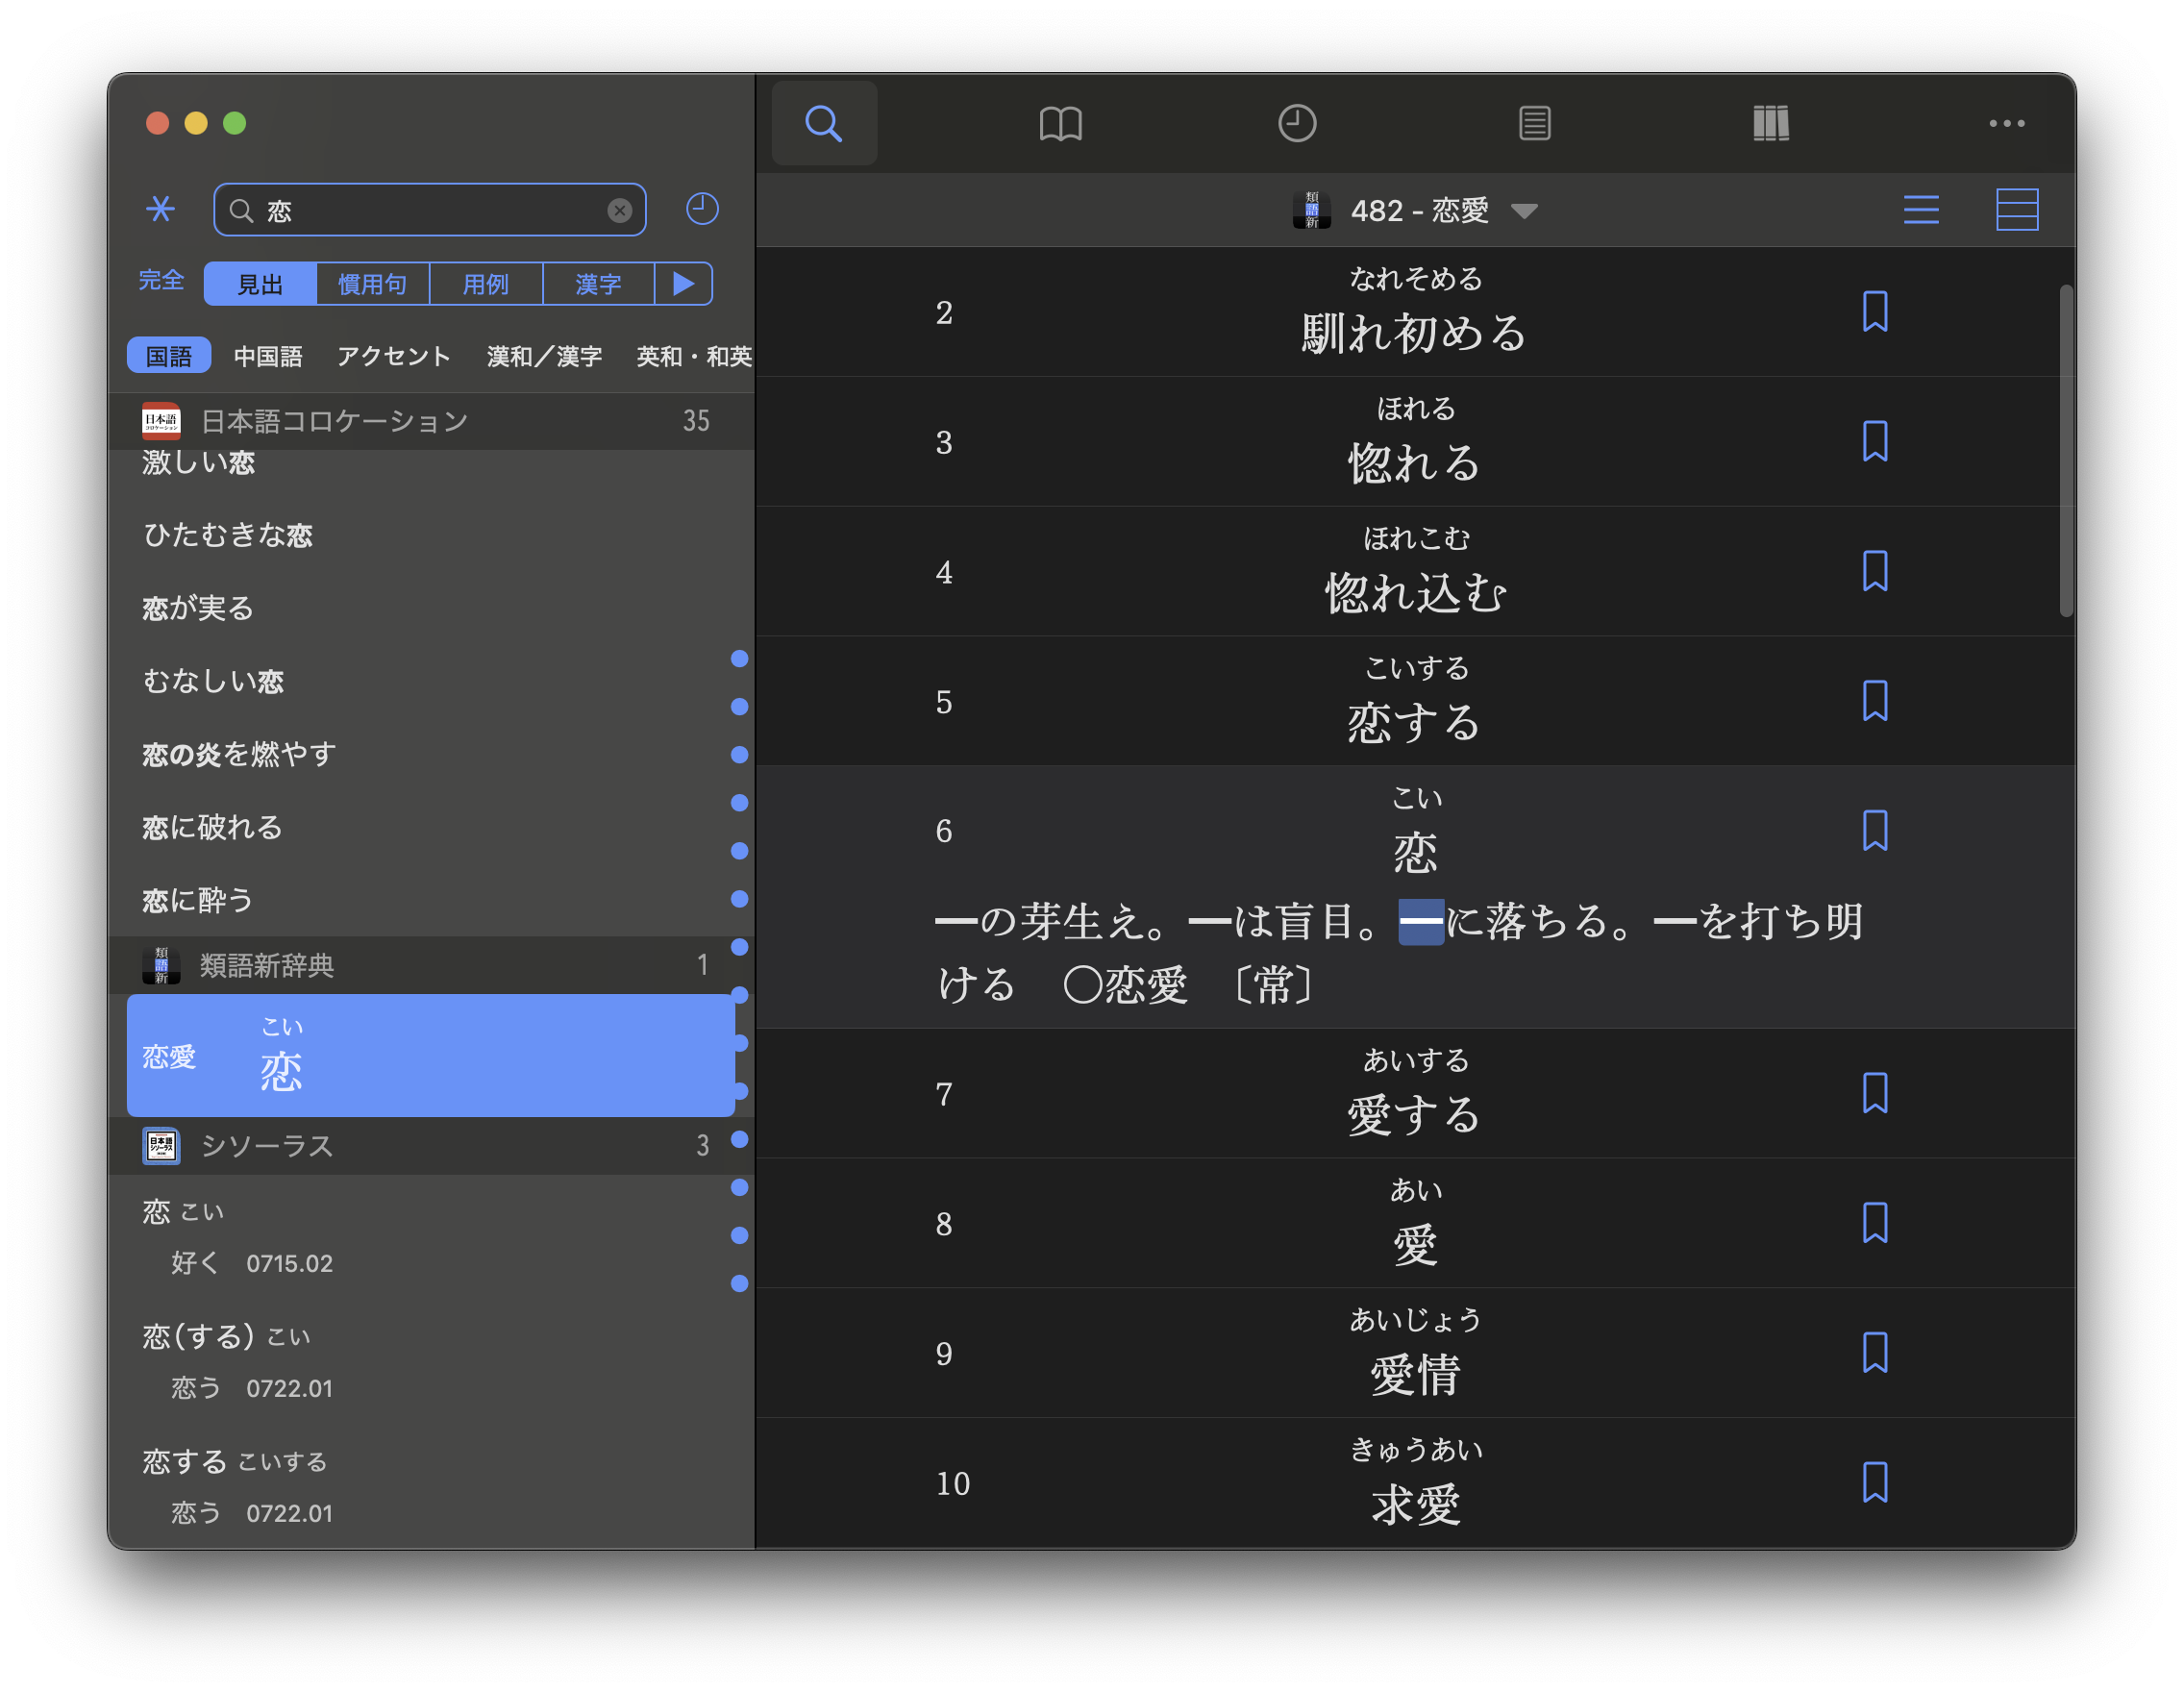
Task: Click in the search input field
Action: (430, 210)
